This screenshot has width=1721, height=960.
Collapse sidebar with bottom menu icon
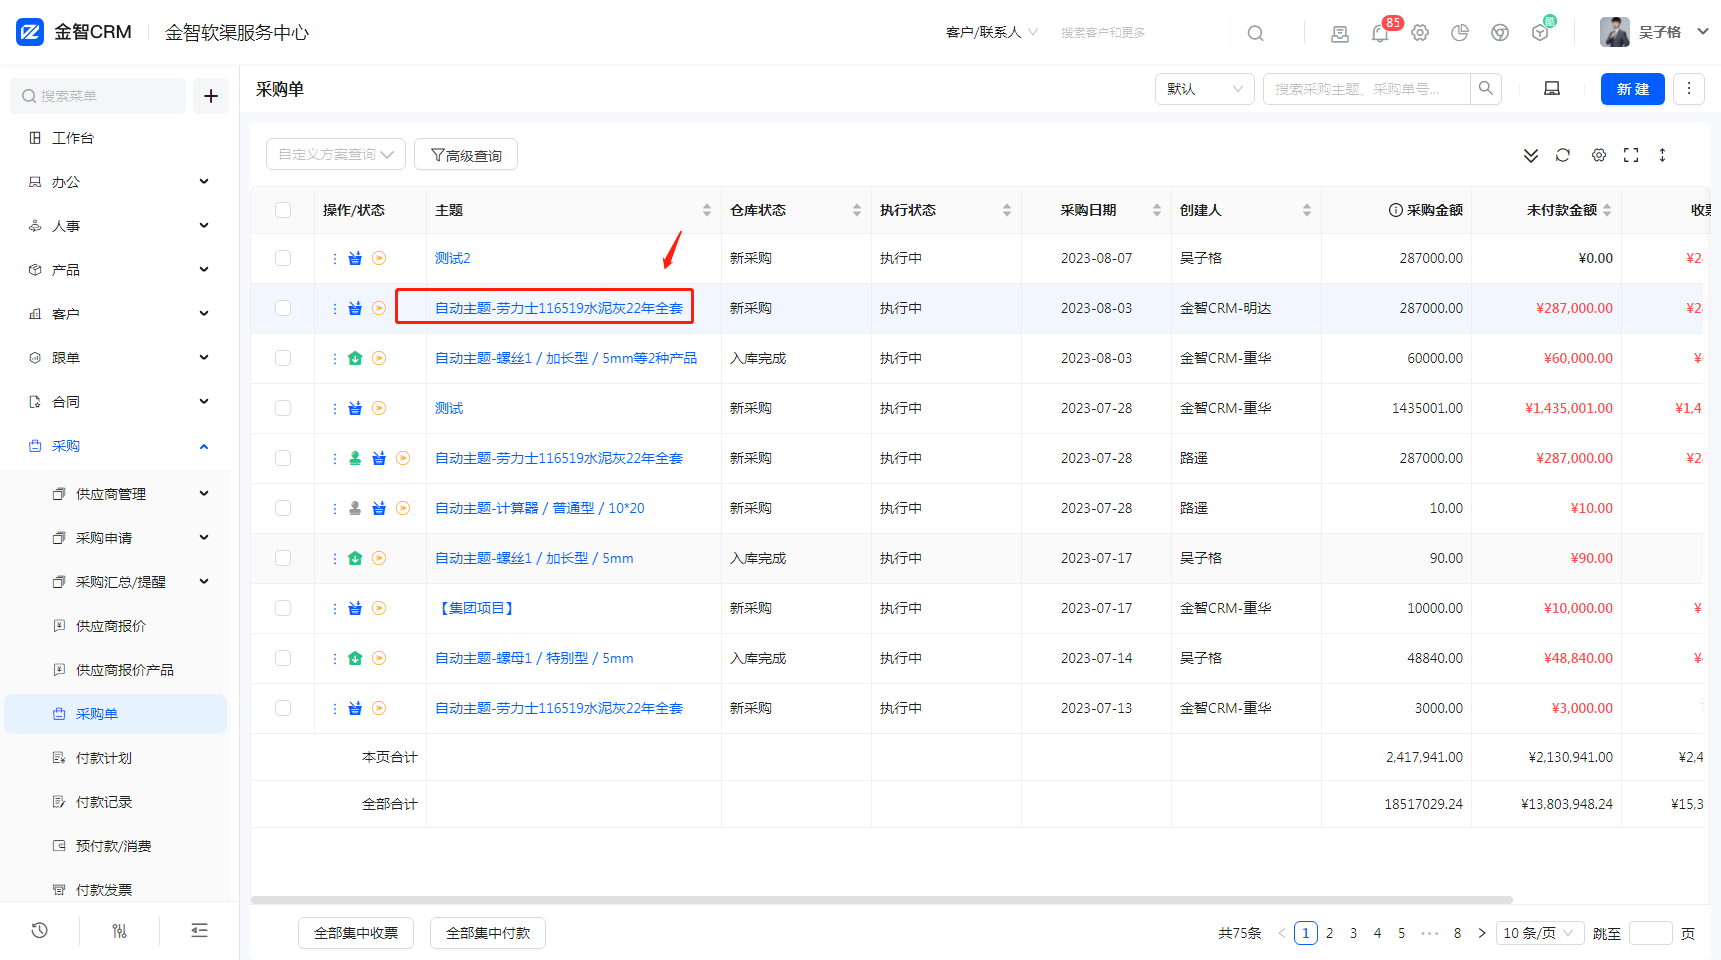(x=200, y=931)
